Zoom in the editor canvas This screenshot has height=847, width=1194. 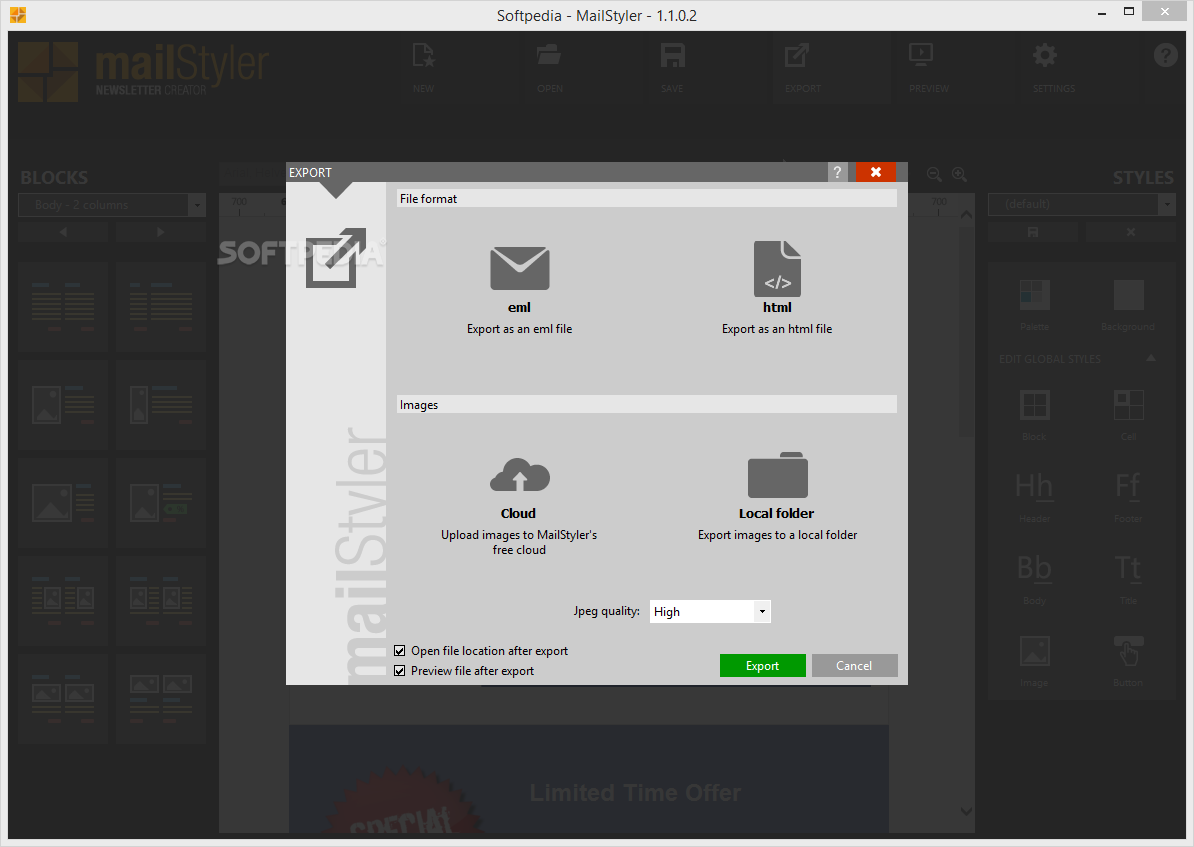point(959,174)
